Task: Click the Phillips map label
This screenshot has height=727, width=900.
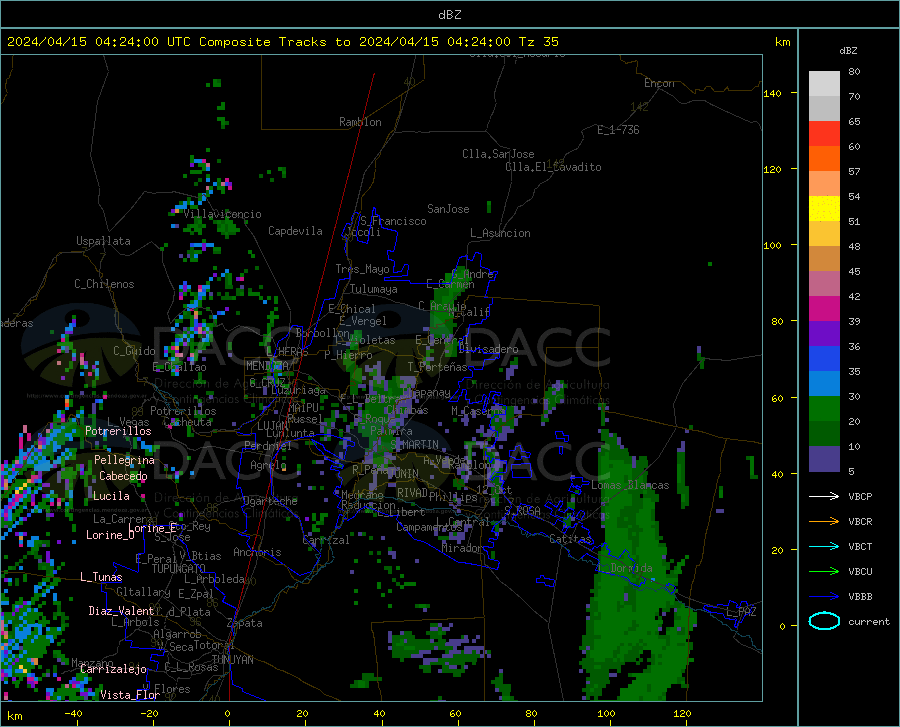Action: coord(453,497)
